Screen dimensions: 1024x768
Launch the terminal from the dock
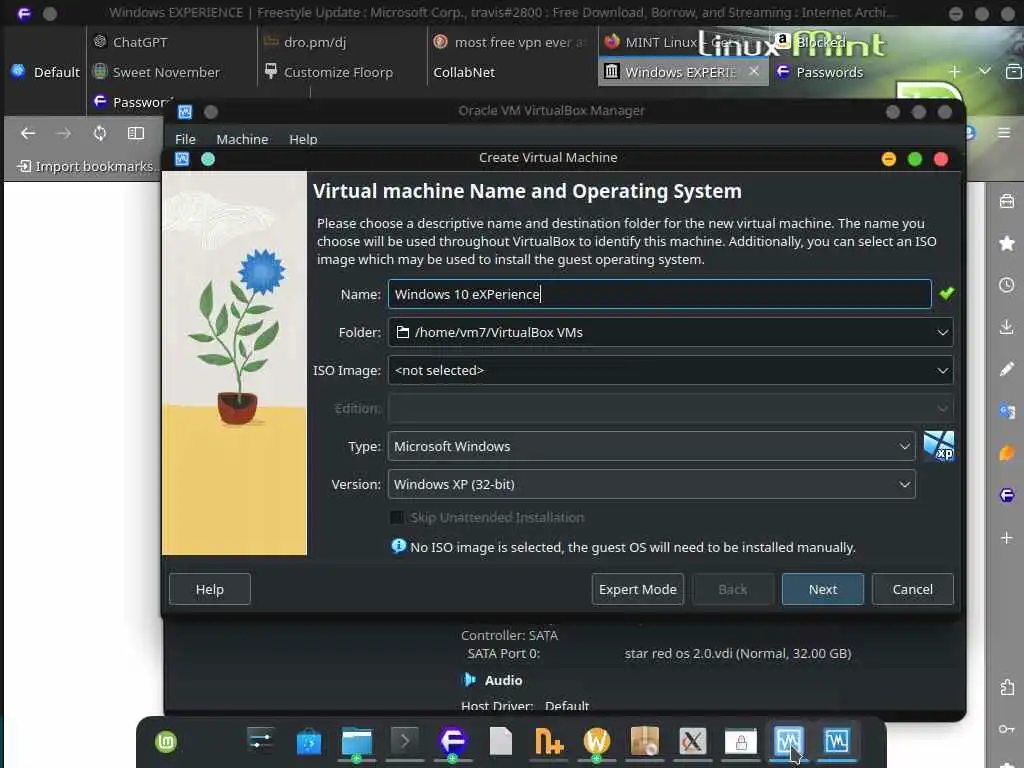(405, 741)
